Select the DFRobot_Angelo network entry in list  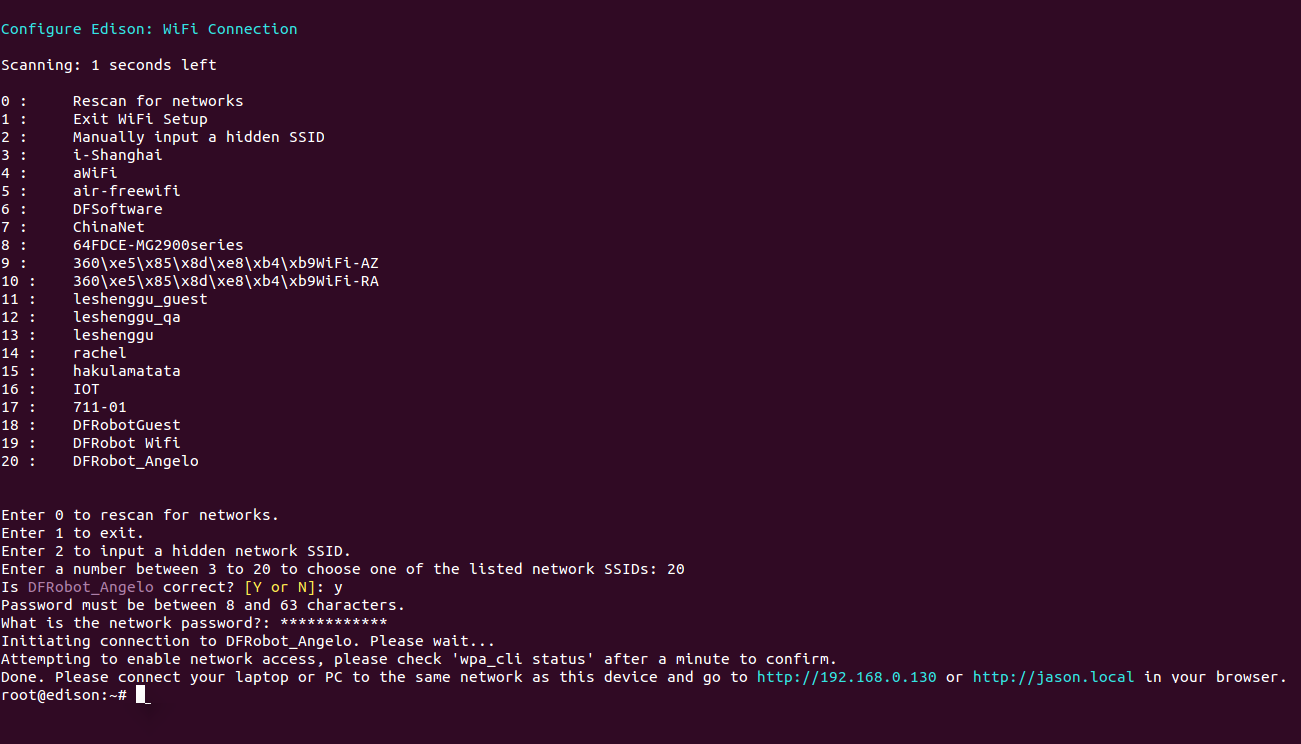[x=135, y=461]
